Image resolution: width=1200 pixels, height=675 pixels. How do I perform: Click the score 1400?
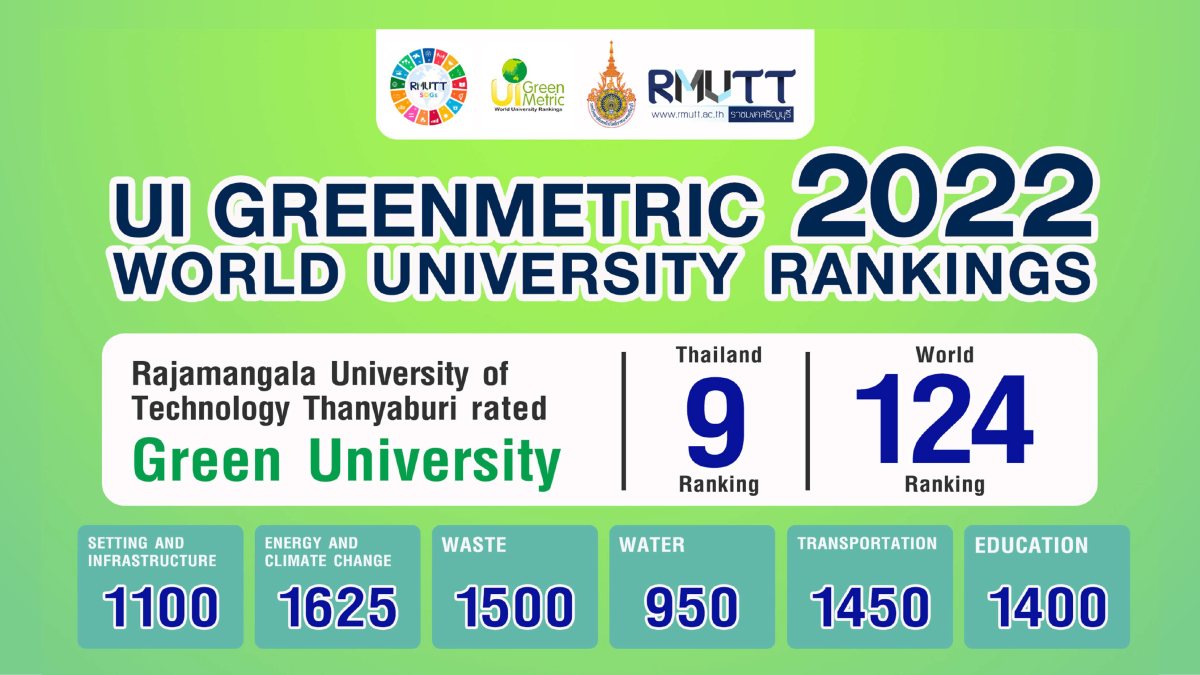tap(1048, 608)
